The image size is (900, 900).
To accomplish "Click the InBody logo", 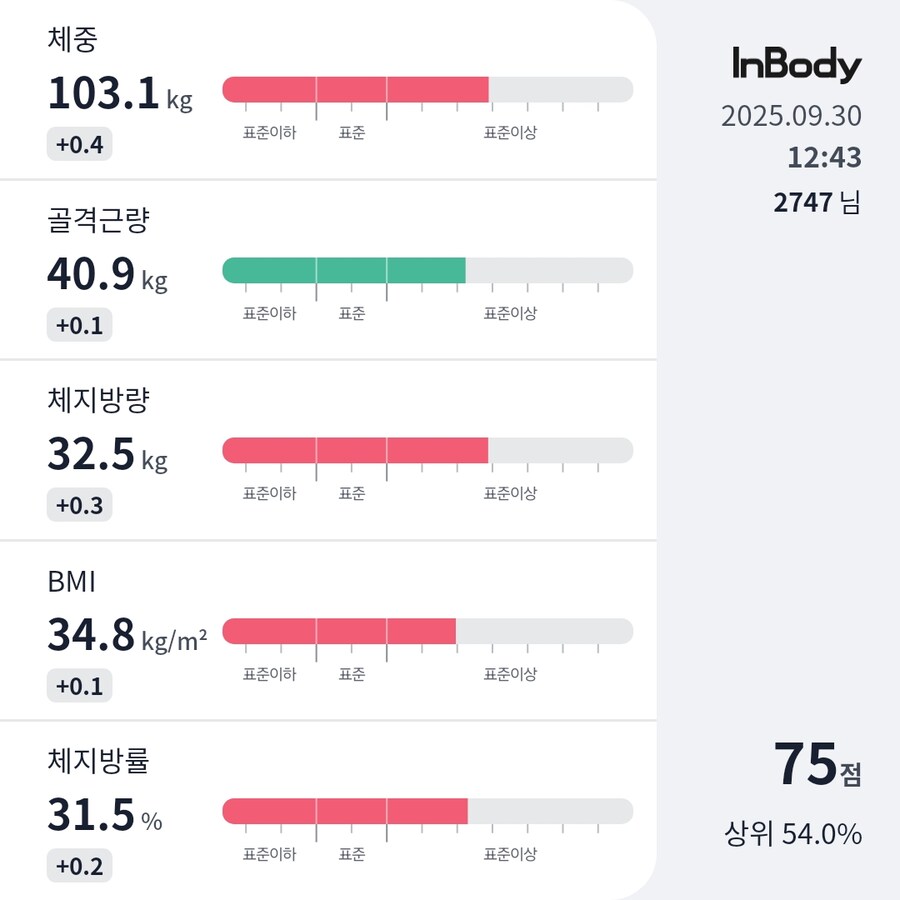I will coord(796,66).
